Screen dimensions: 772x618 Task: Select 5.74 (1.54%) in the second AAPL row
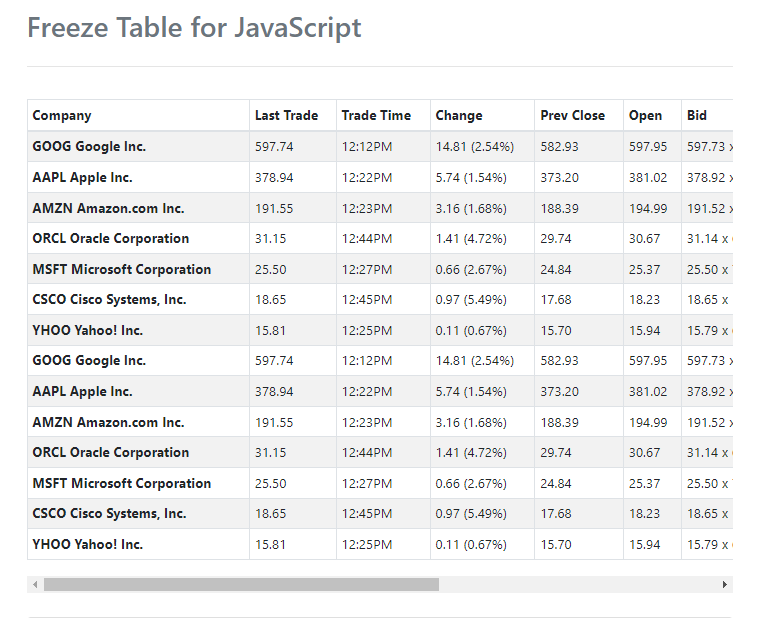point(471,391)
